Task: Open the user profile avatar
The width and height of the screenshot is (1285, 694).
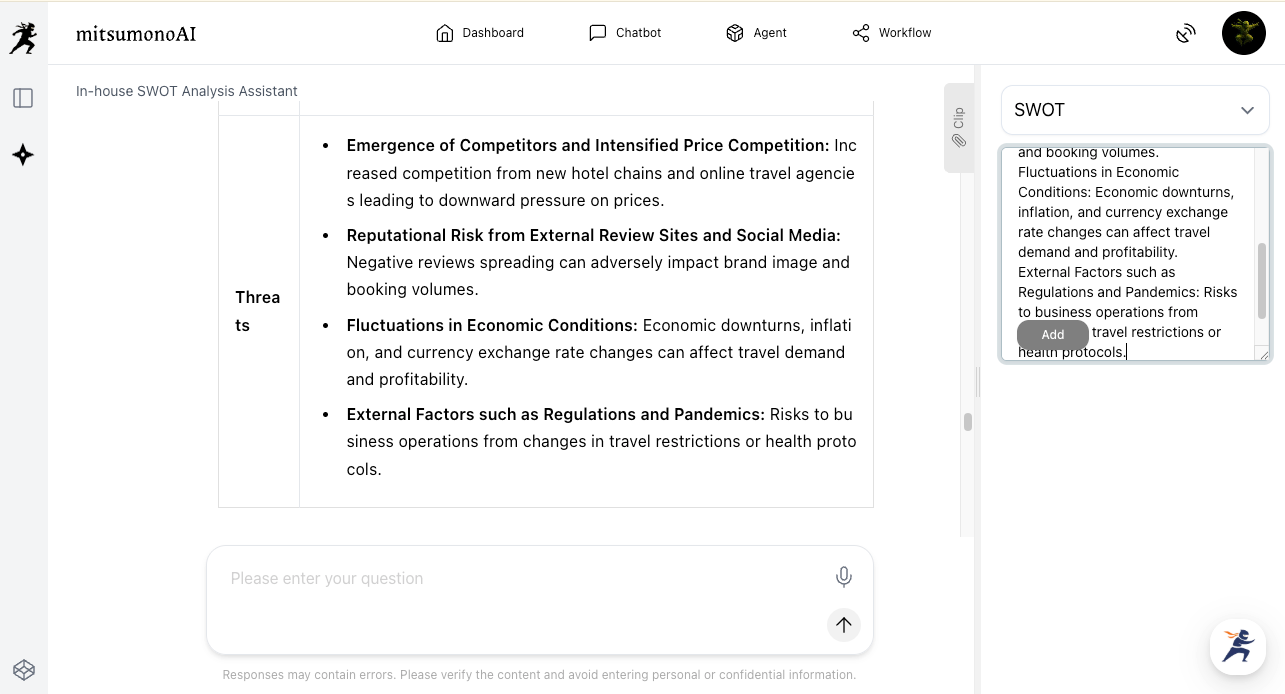Action: pyautogui.click(x=1244, y=33)
